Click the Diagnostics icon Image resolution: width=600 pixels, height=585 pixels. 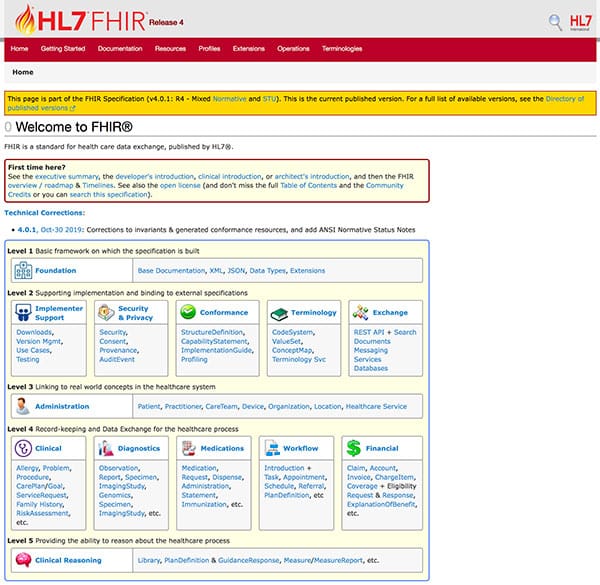coord(106,448)
